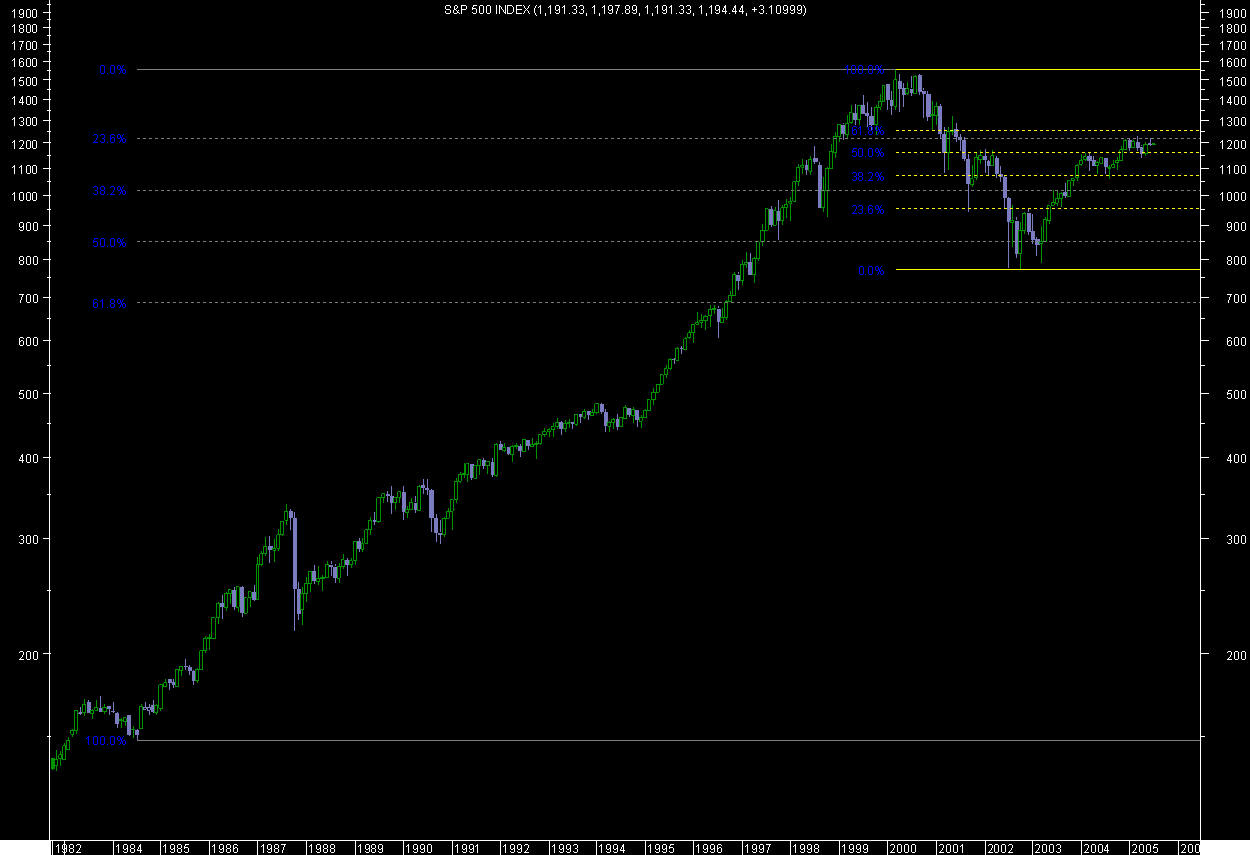
Task: Click the 1995 year label on time axis
Action: 660,848
